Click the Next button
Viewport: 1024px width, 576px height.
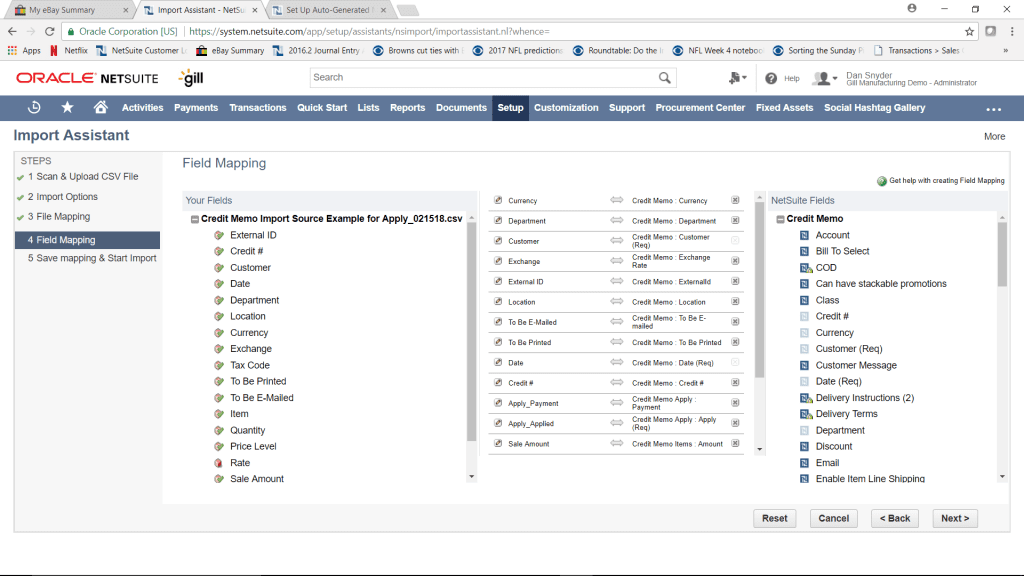(954, 518)
